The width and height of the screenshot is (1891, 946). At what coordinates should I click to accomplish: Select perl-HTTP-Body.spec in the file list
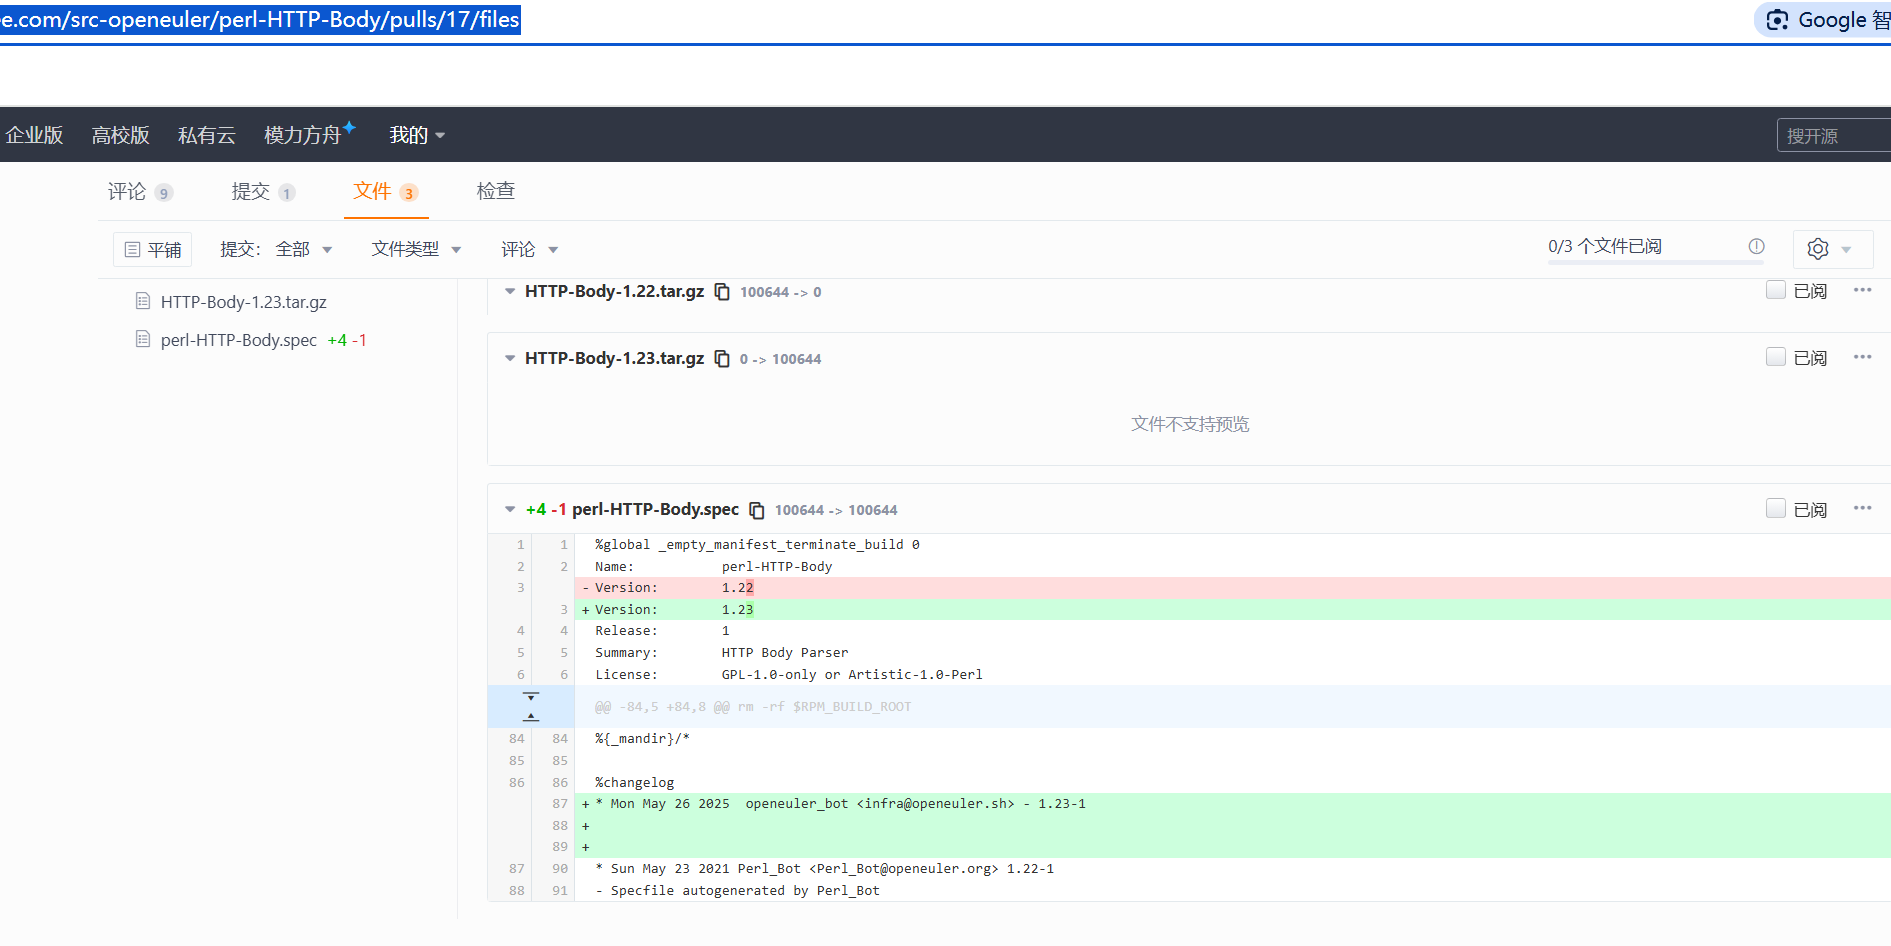click(238, 340)
